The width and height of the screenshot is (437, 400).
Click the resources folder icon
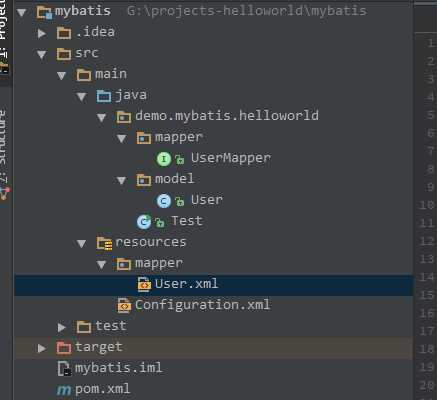104,243
